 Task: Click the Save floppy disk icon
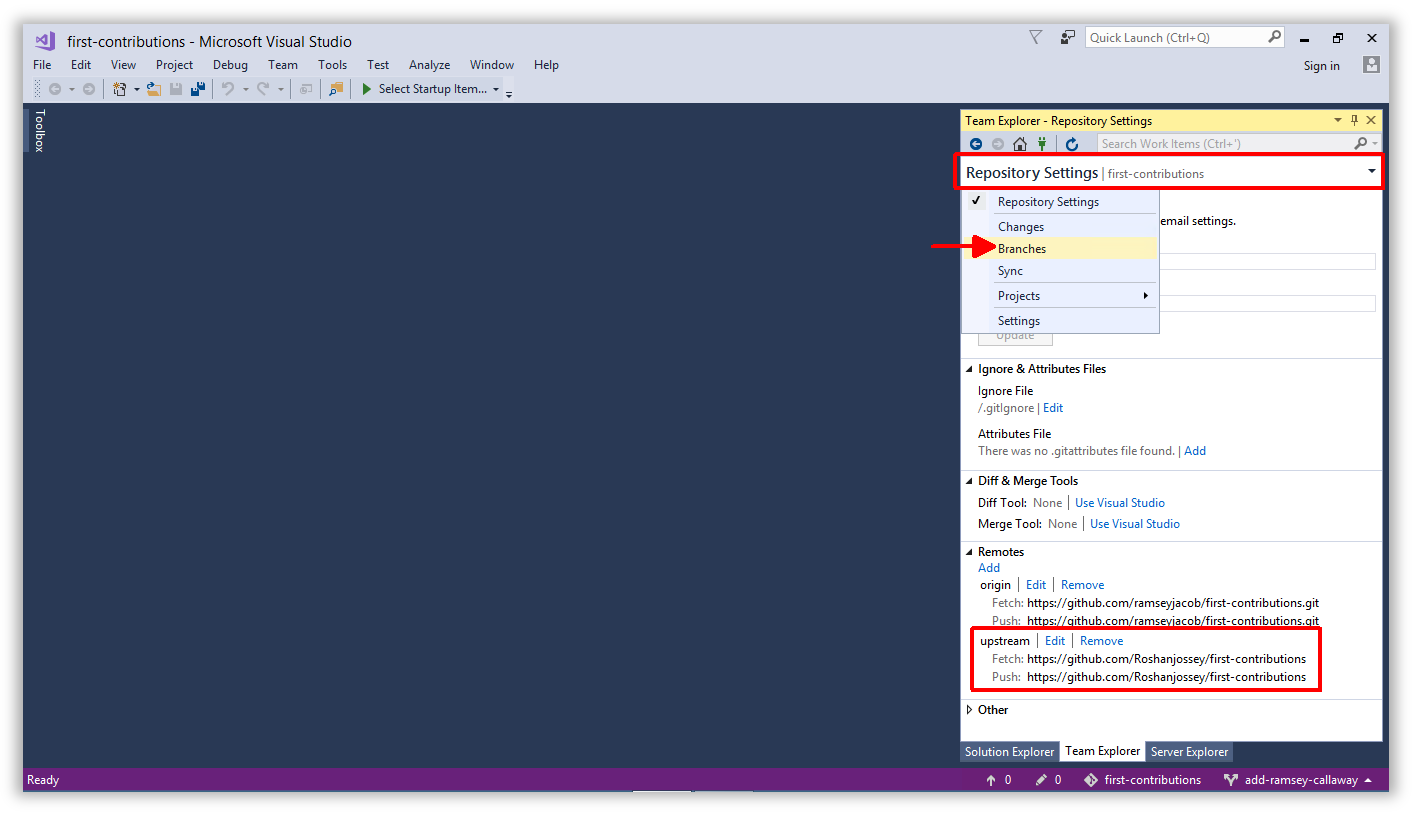click(176, 89)
